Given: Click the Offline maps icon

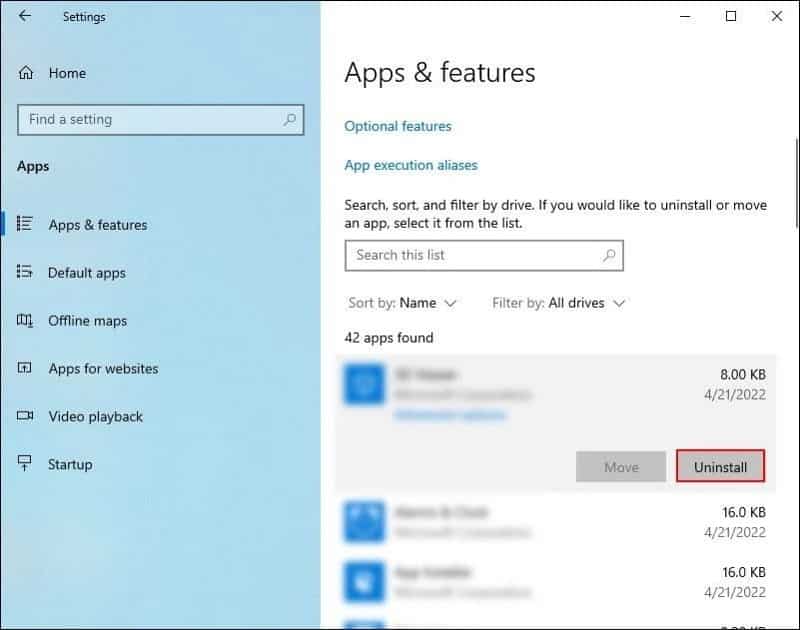Looking at the screenshot, I should 24,320.
